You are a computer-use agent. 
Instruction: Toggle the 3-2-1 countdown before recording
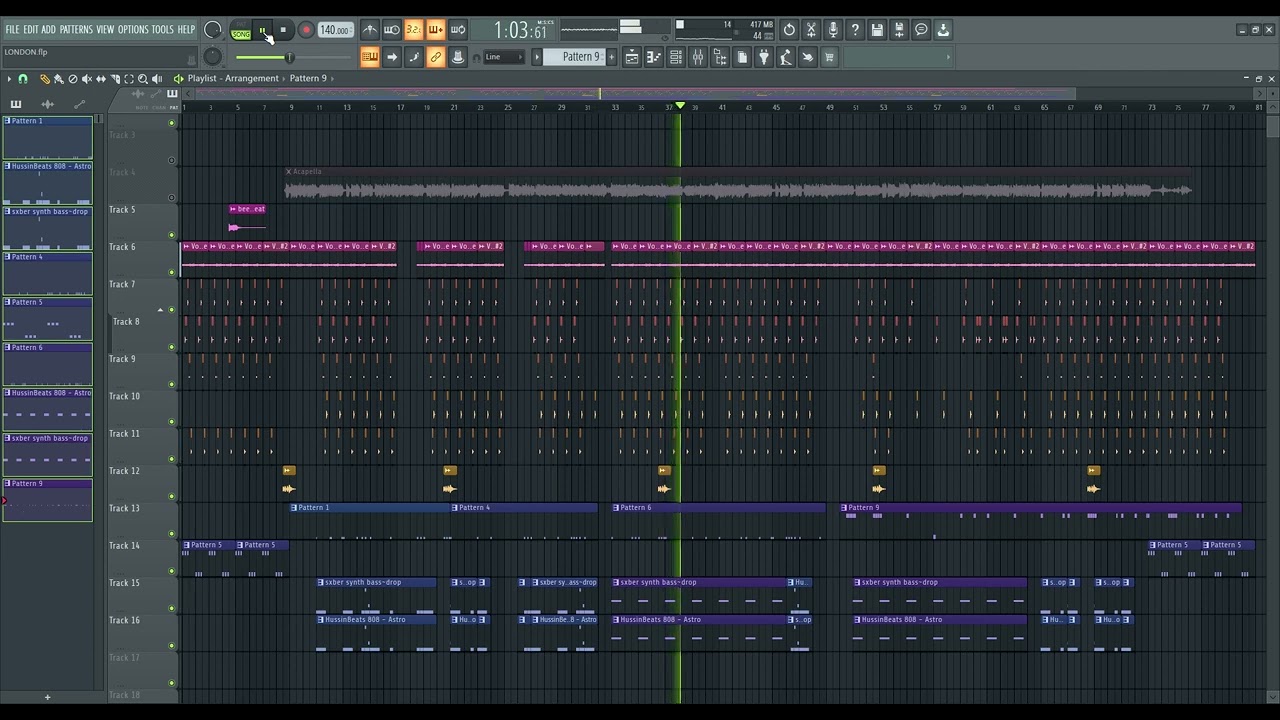point(414,30)
